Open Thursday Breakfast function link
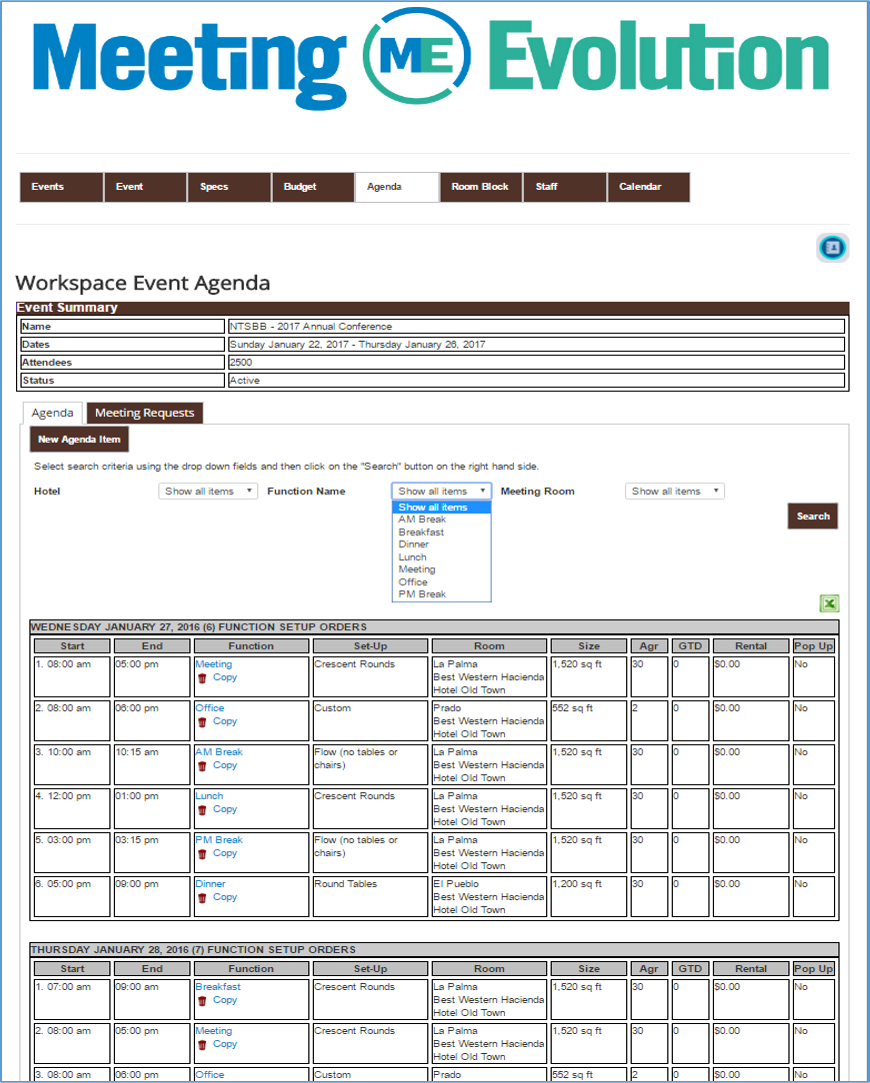Image resolution: width=870 pixels, height=1083 pixels. pos(218,986)
